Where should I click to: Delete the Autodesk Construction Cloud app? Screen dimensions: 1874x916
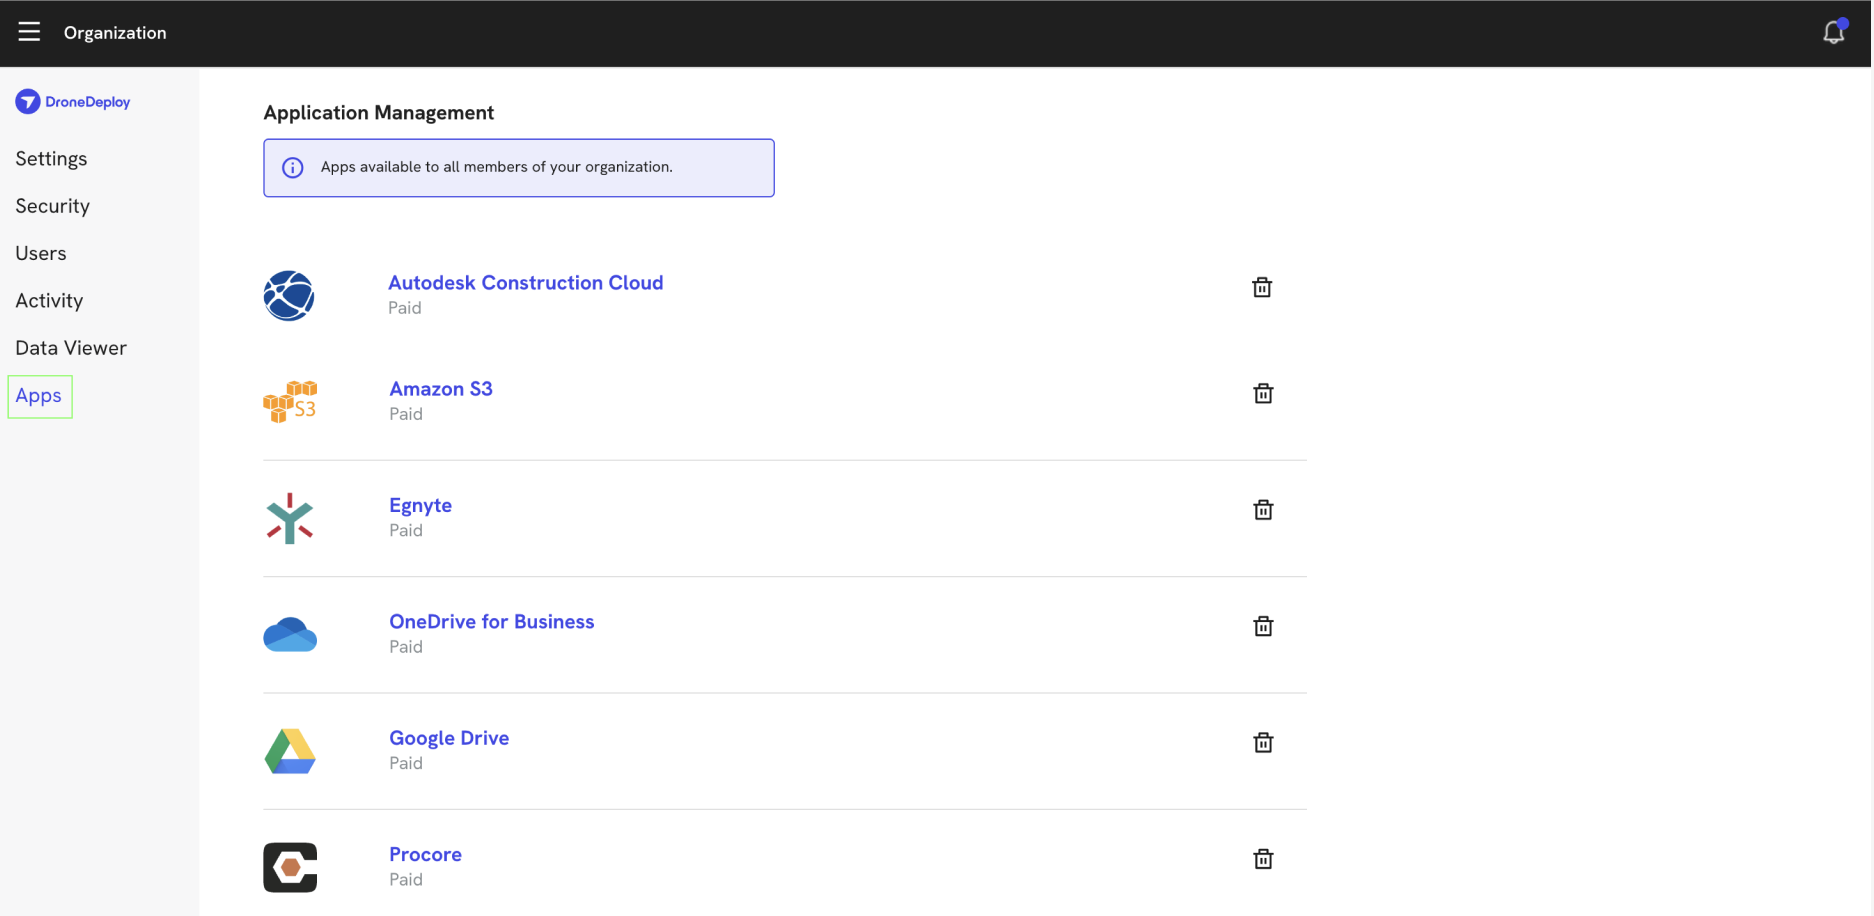coord(1262,287)
